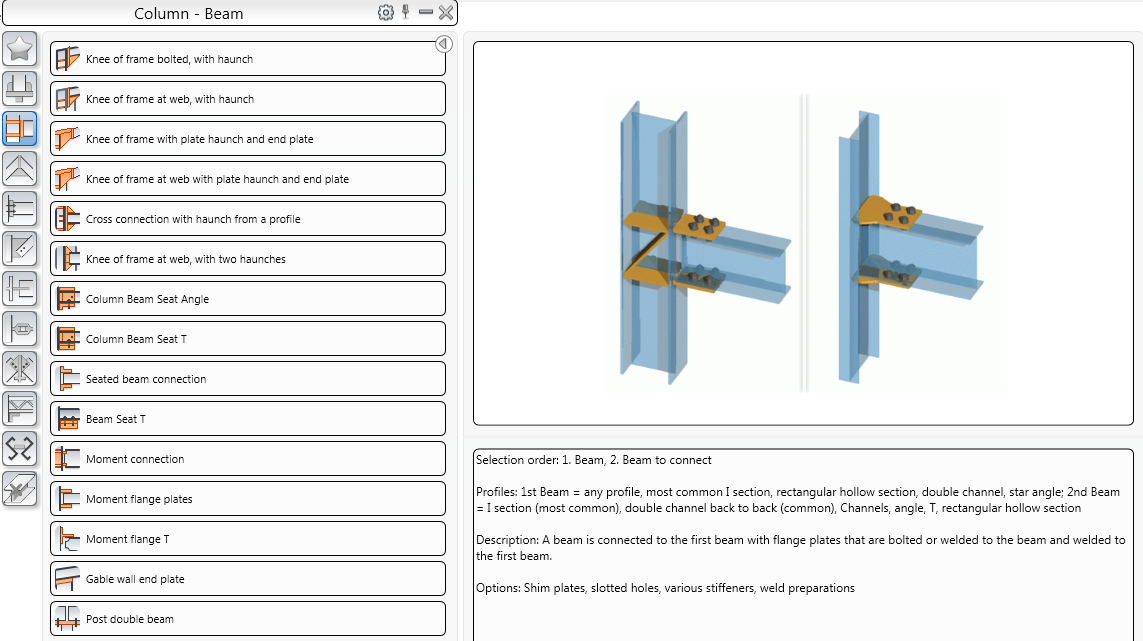
Task: Select the Column - Beam category icon
Action: point(20,129)
